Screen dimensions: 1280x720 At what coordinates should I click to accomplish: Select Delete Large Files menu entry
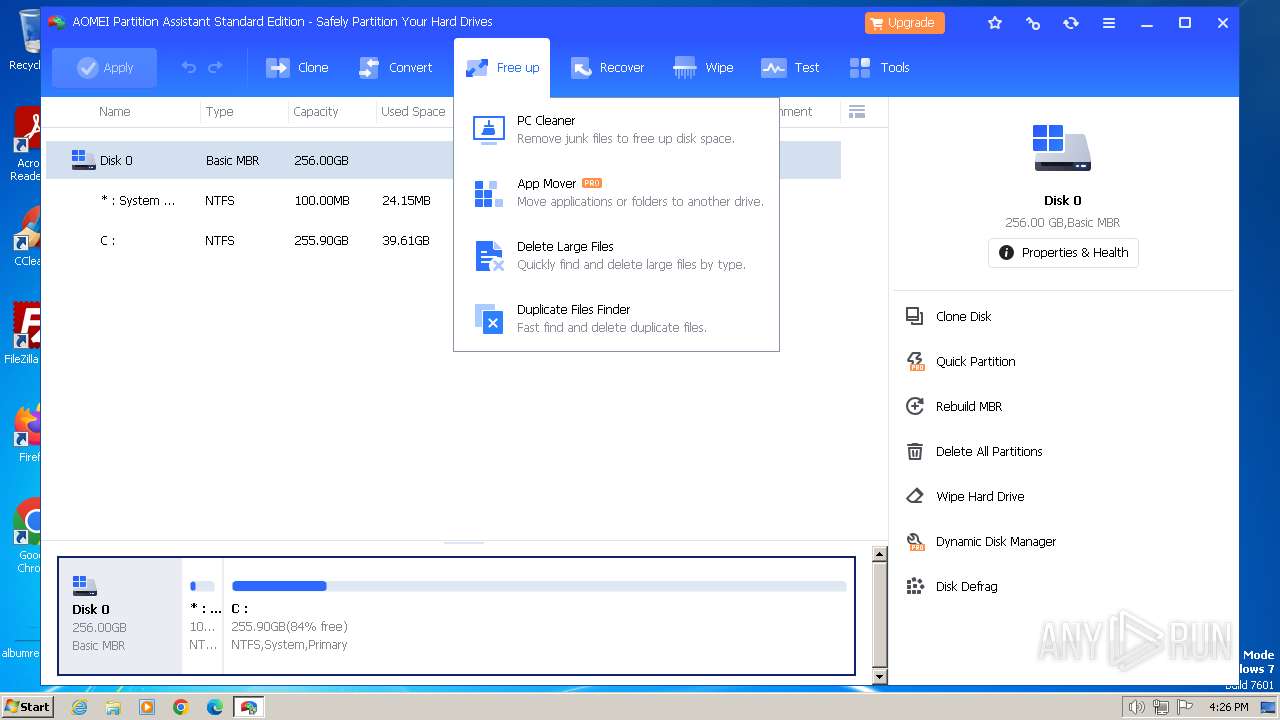point(616,255)
